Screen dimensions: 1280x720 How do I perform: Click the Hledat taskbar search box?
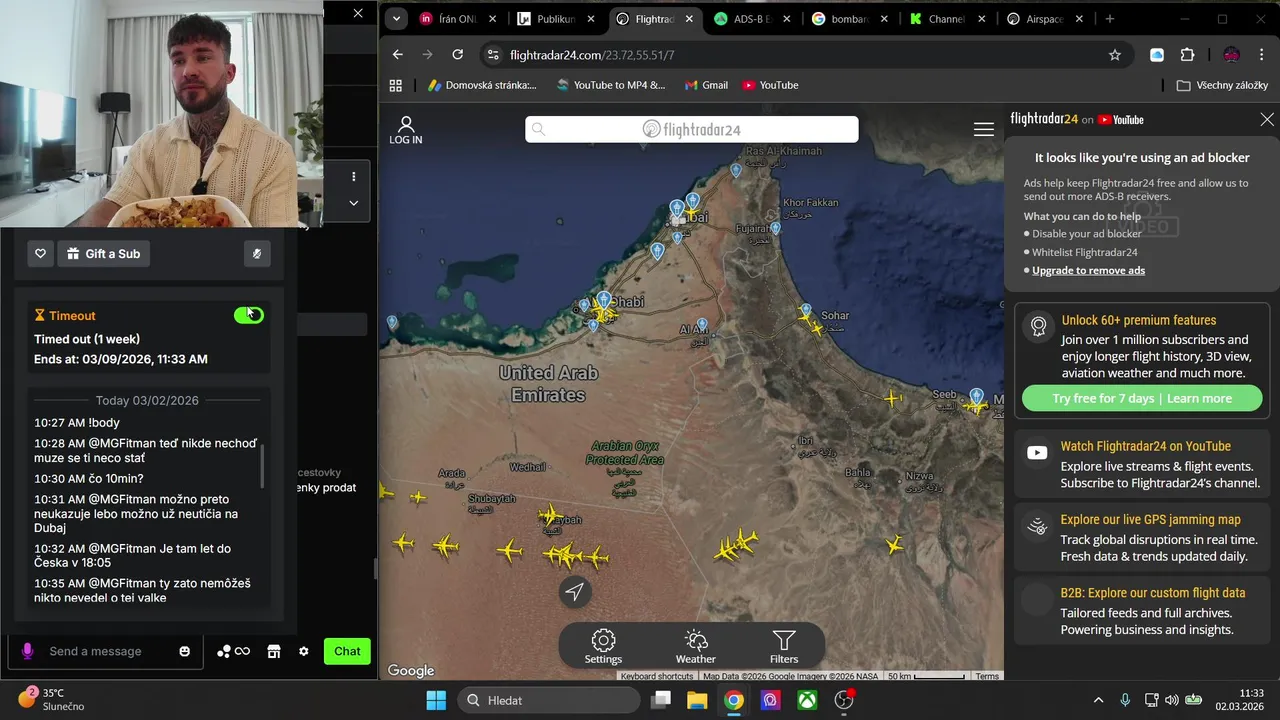[549, 700]
